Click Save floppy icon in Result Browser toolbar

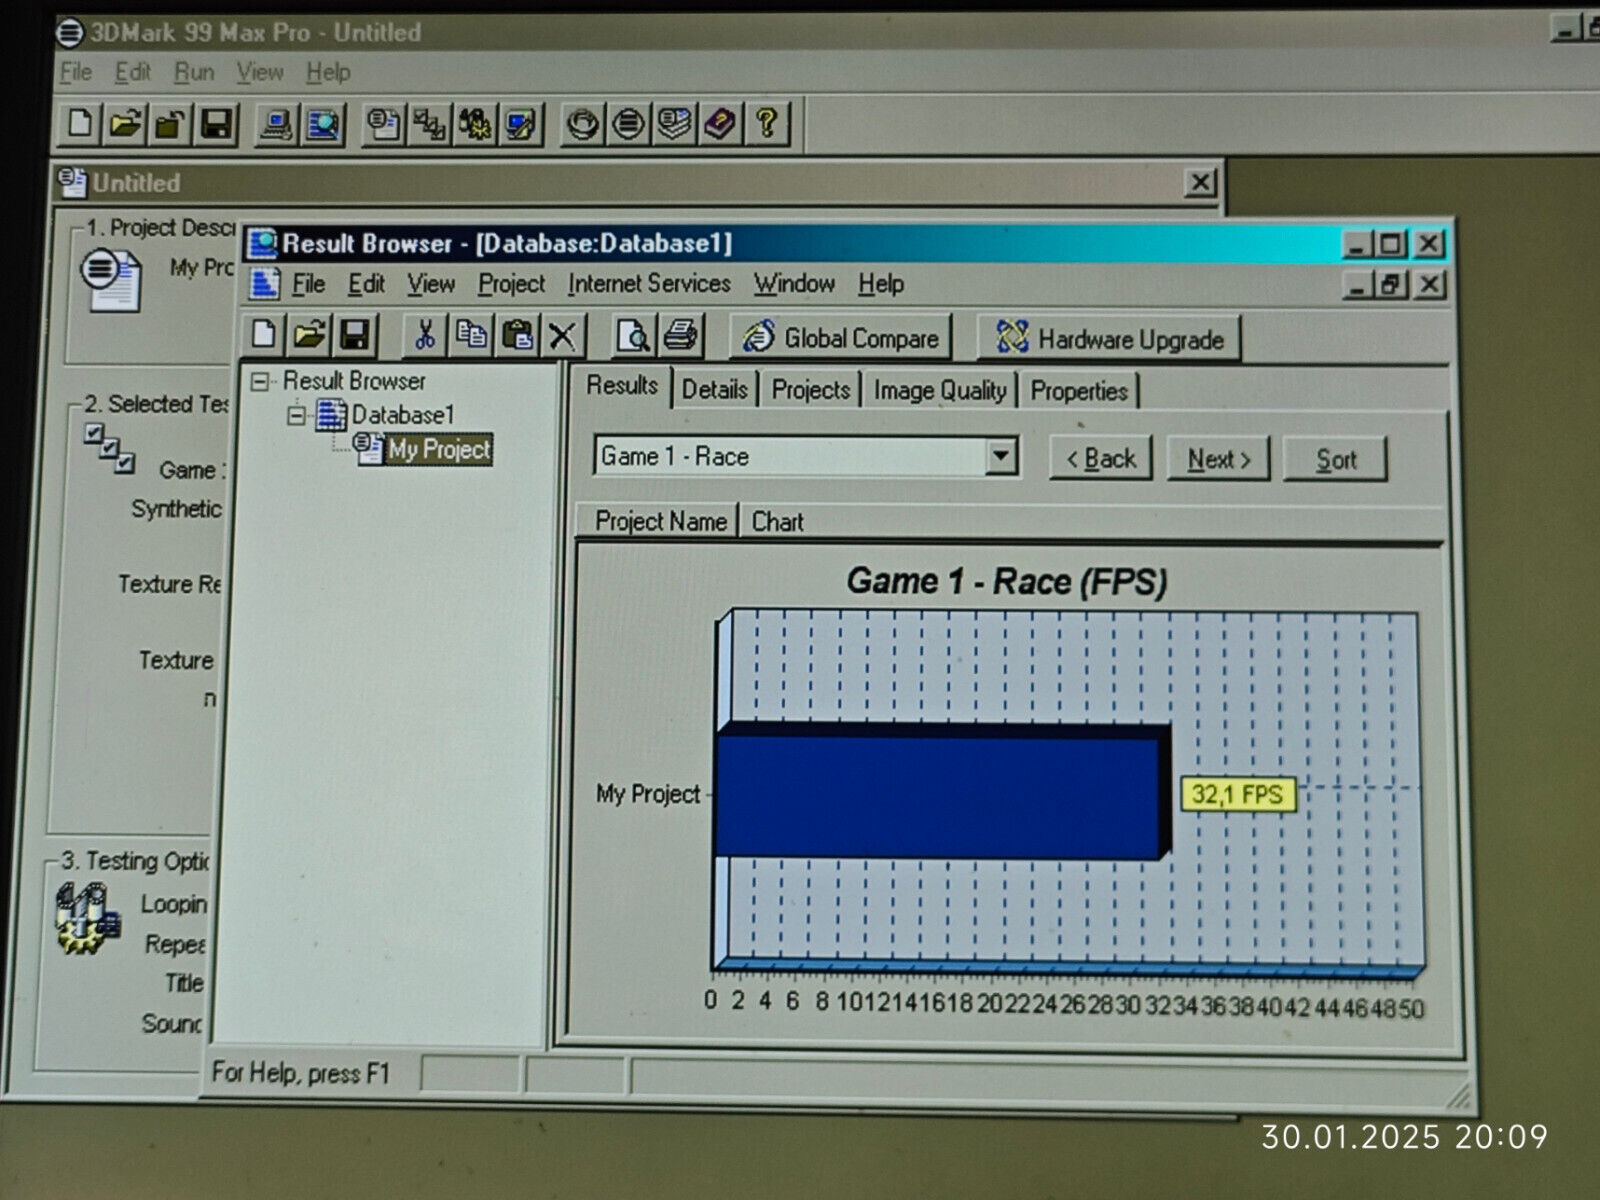(355, 334)
